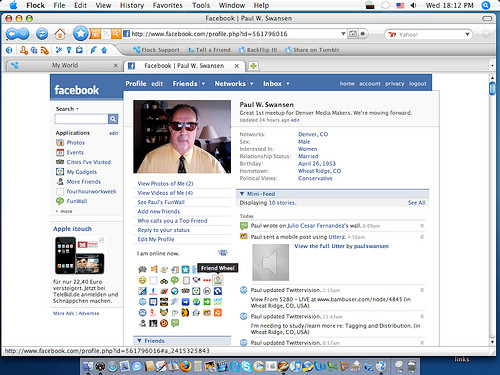
Task: Click the privacy link
Action: click(395, 84)
